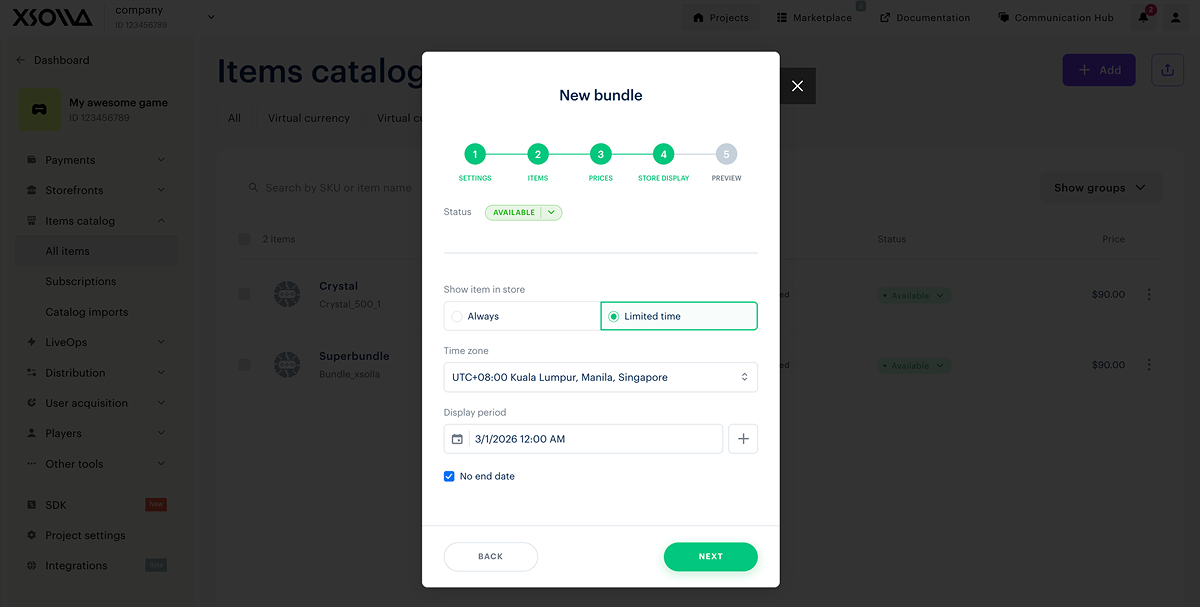Select the Always radio option
Image resolution: width=1200 pixels, height=607 pixels.
click(457, 316)
